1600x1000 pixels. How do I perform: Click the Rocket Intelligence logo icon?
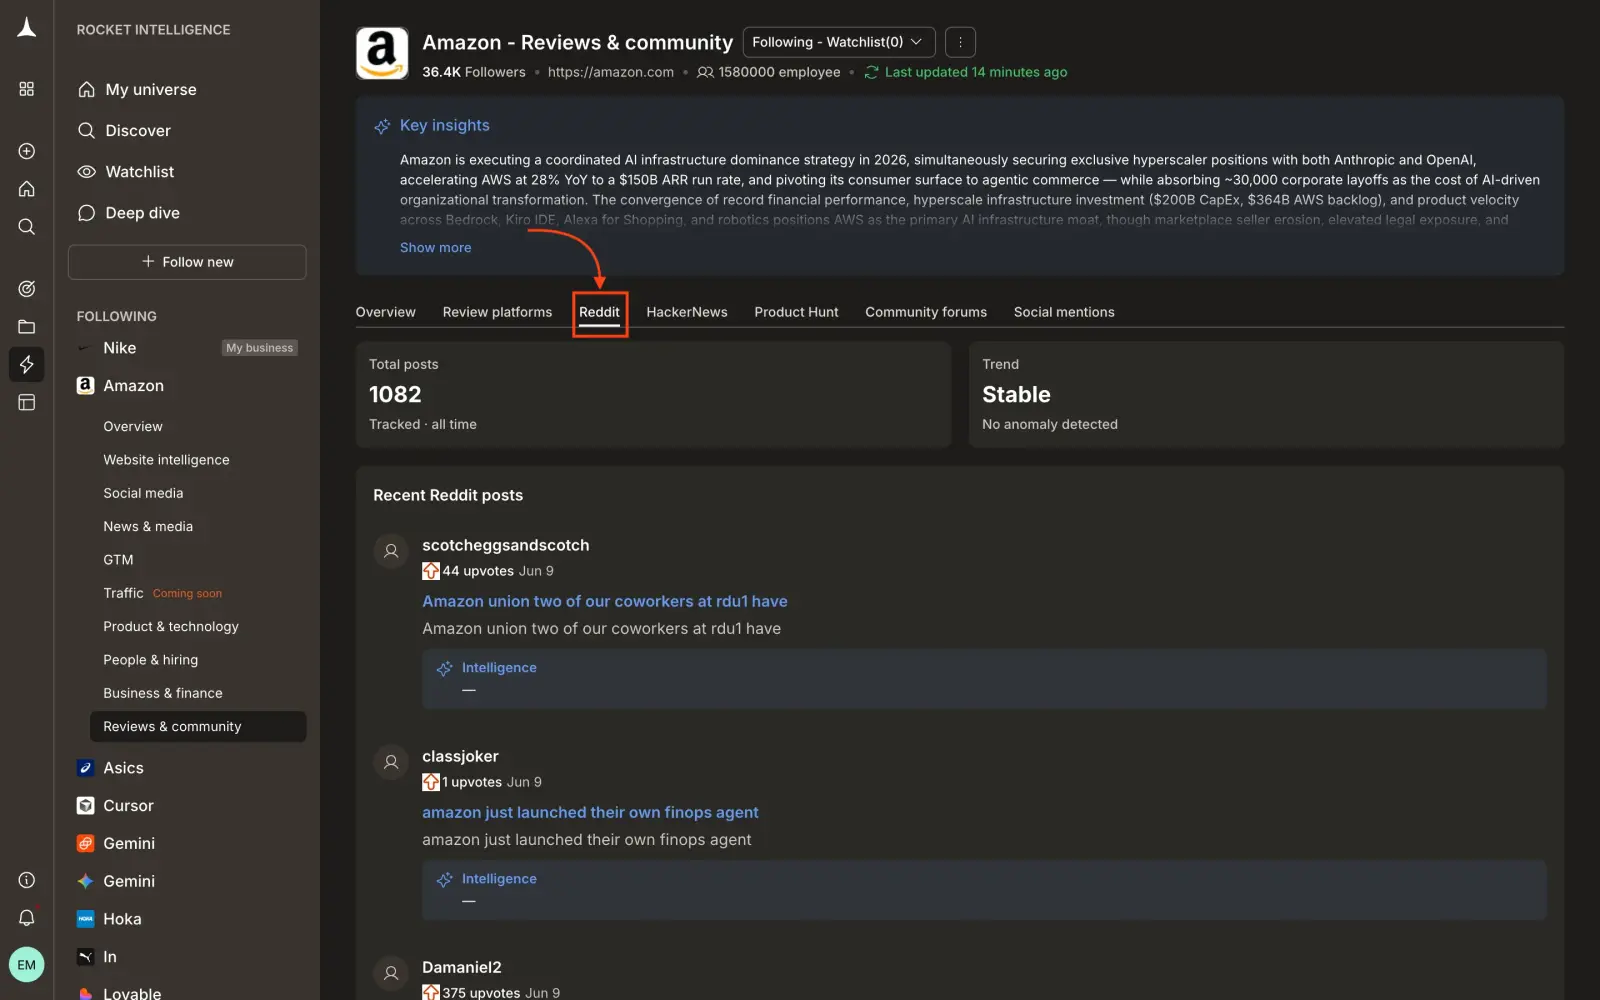tap(27, 28)
